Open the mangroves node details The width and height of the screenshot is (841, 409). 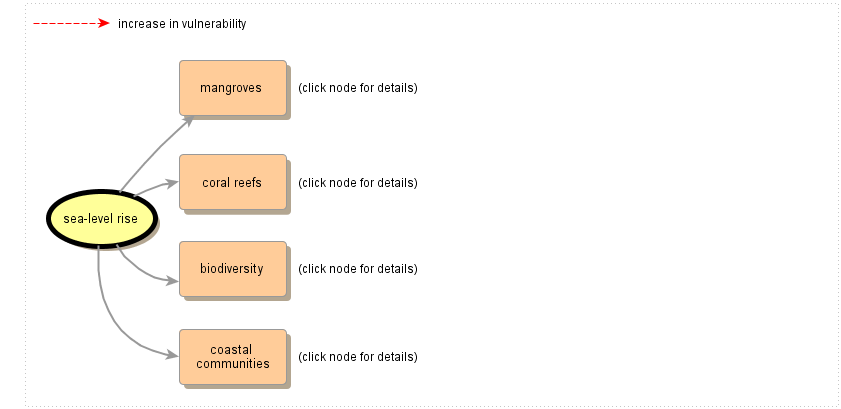pos(232,88)
